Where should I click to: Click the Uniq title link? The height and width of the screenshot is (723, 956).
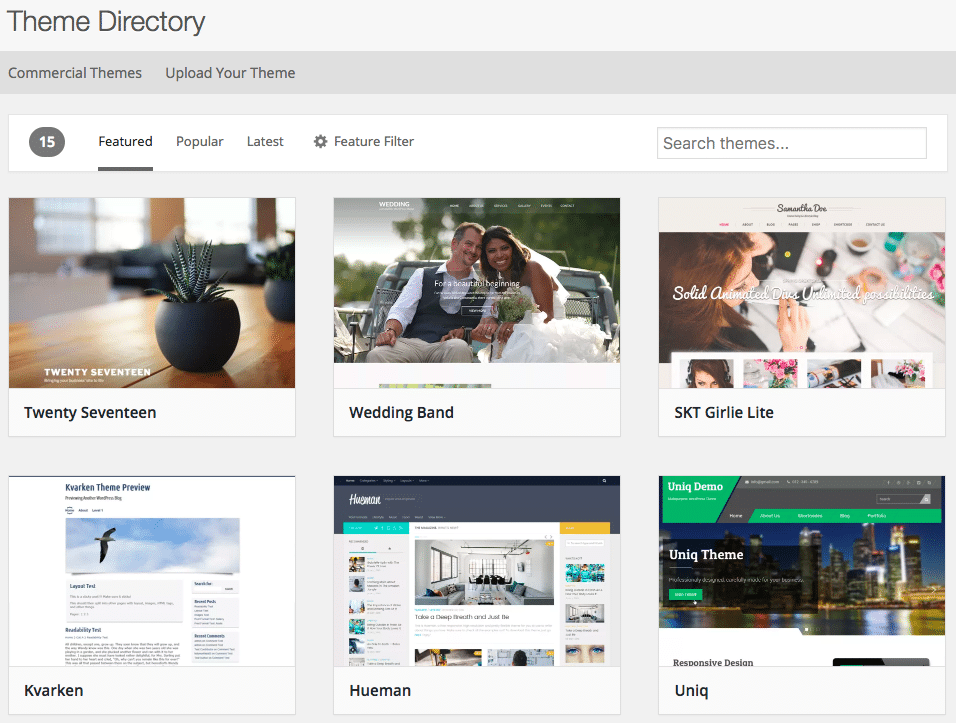pos(691,690)
